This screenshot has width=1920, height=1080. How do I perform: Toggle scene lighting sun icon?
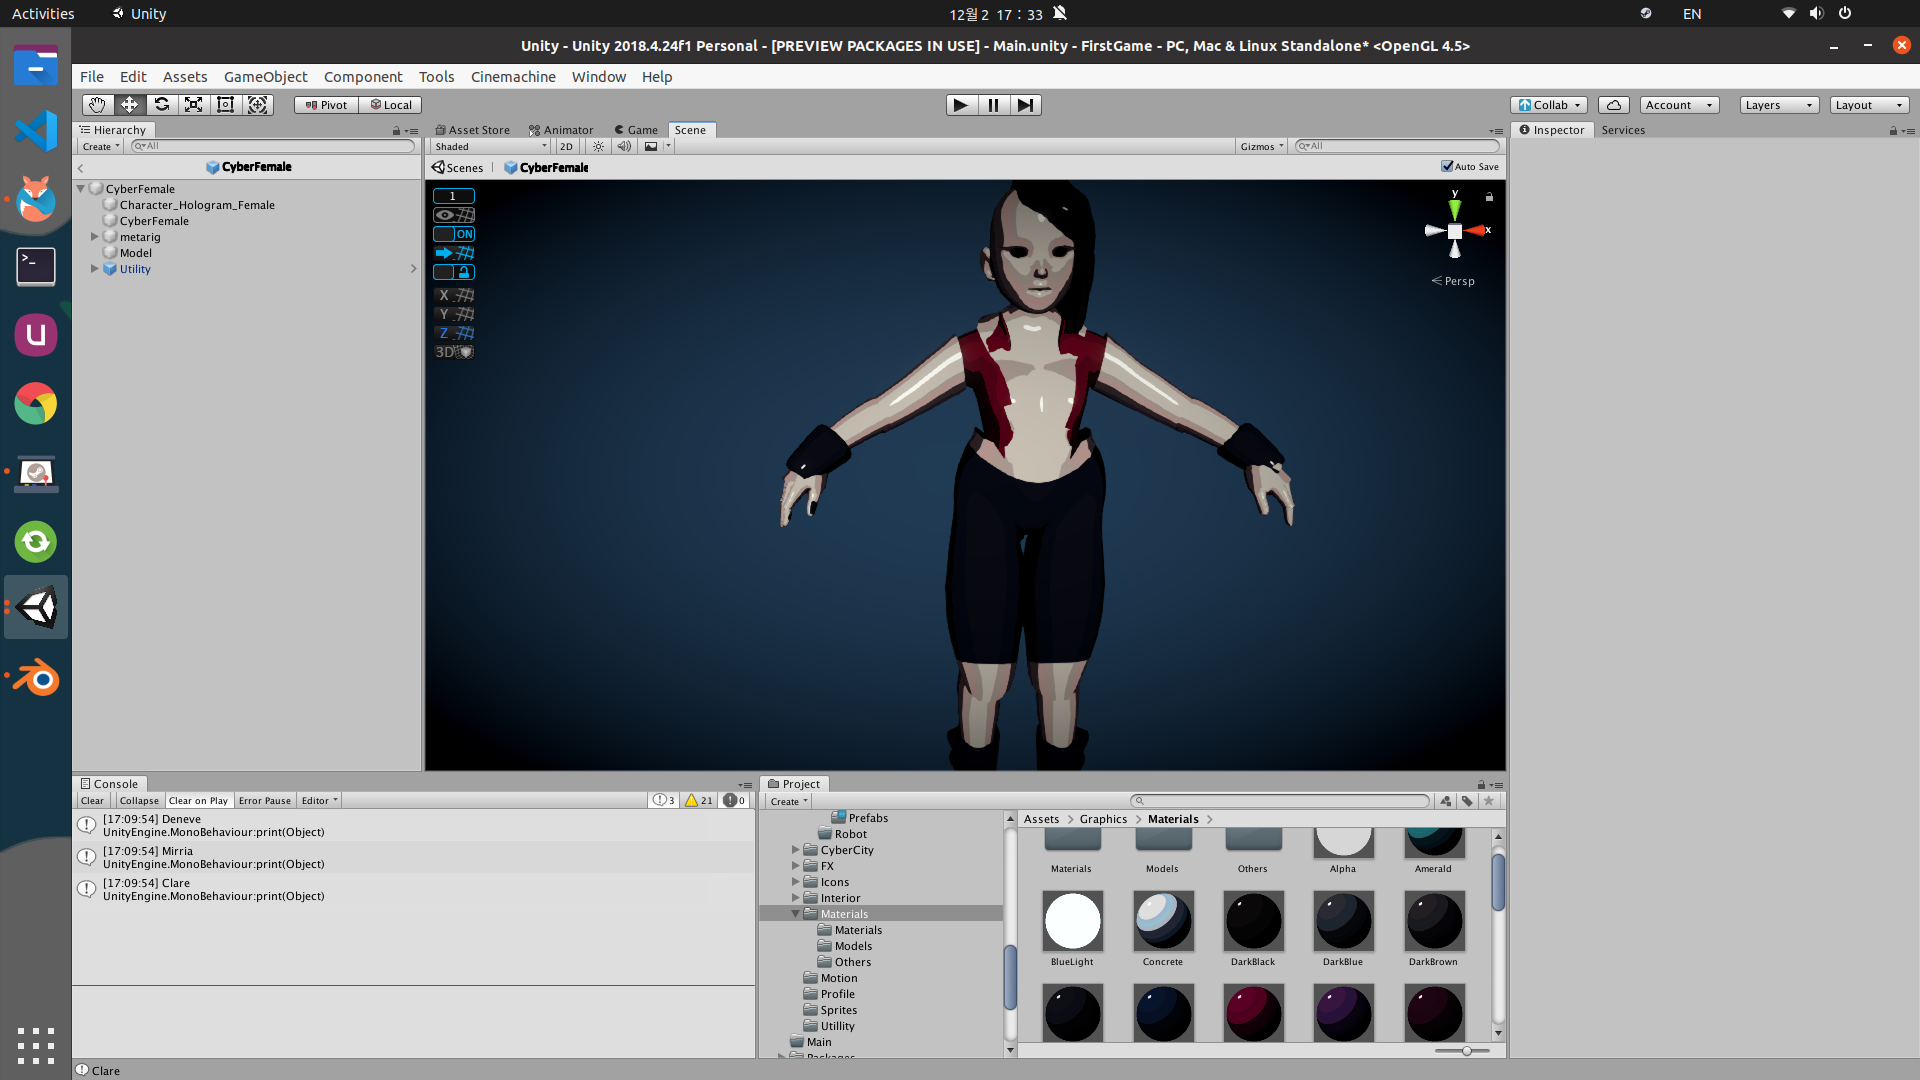pos(598,146)
